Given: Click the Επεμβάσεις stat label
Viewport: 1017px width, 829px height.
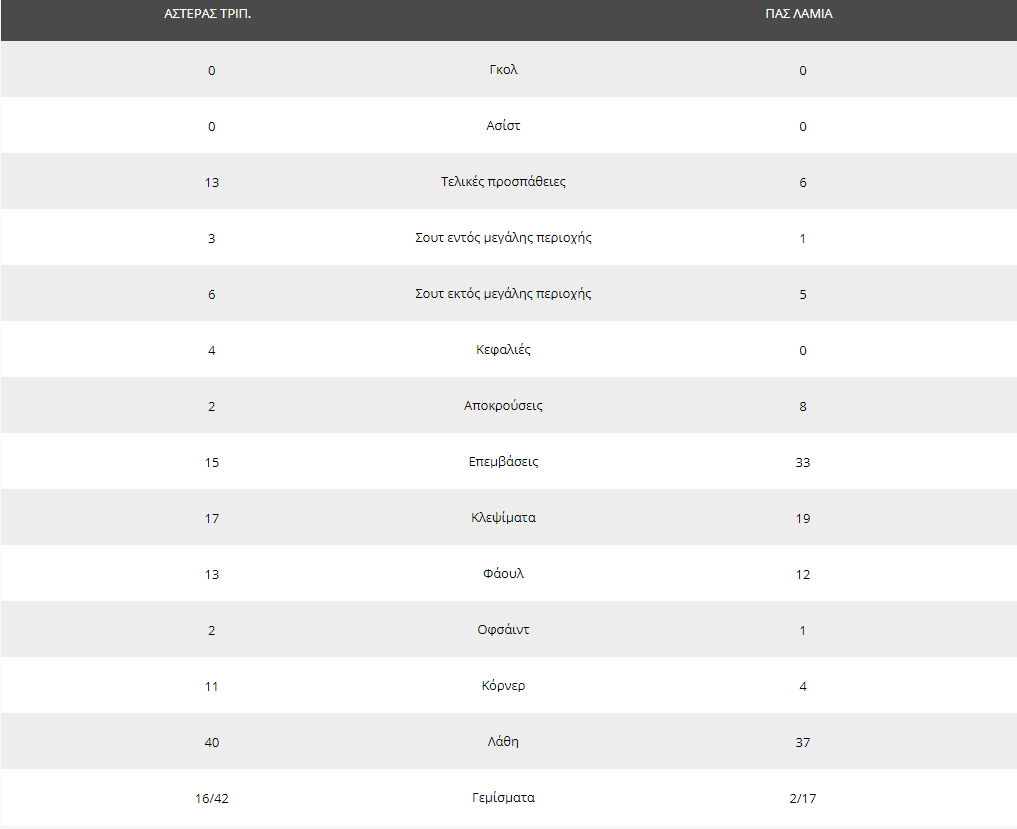Looking at the screenshot, I should pos(503,461).
